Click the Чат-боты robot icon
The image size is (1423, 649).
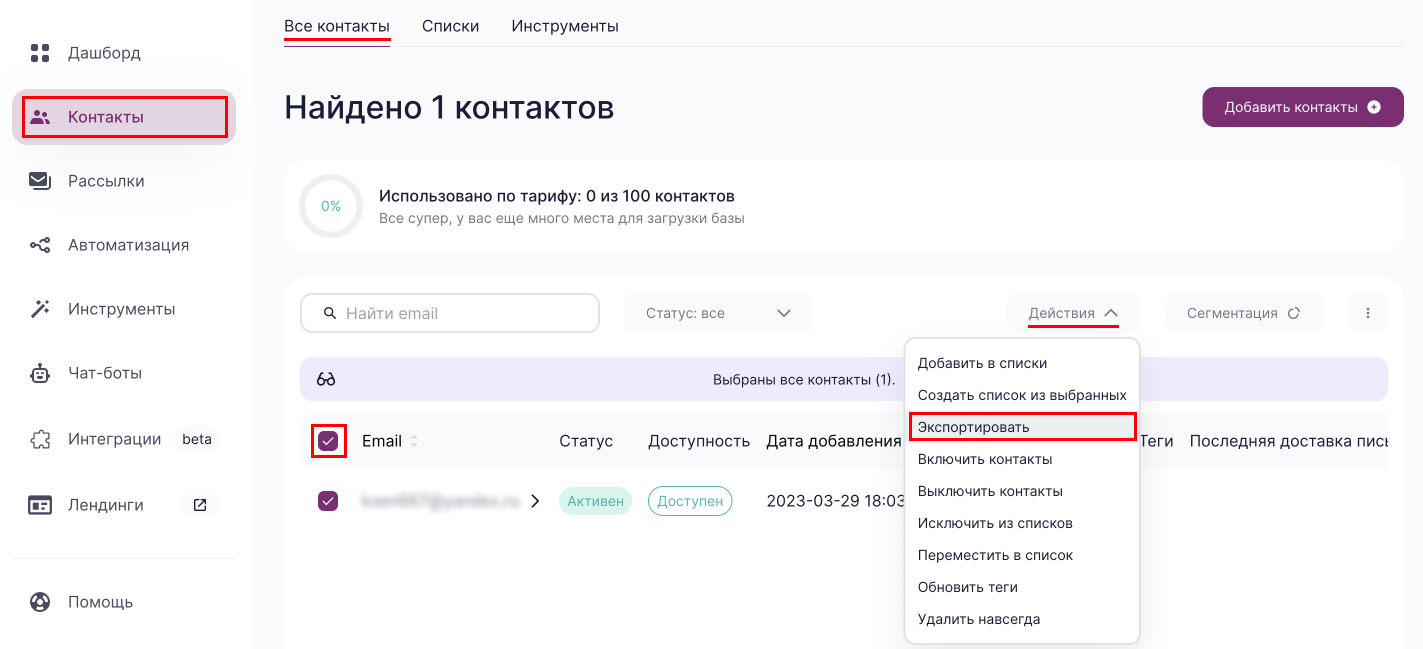40,373
